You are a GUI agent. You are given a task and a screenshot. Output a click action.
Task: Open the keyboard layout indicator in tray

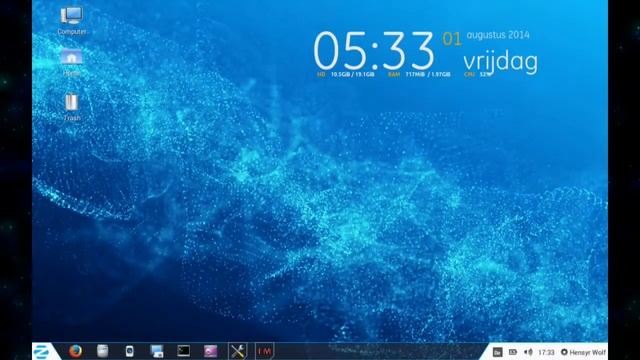click(x=497, y=352)
